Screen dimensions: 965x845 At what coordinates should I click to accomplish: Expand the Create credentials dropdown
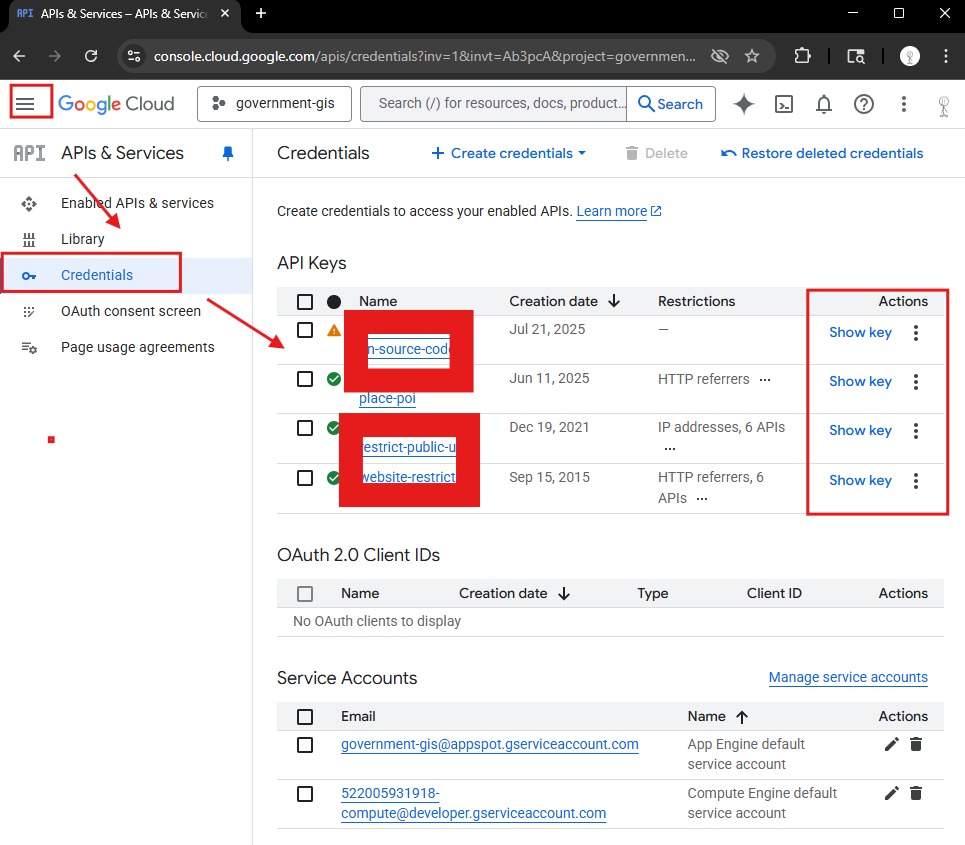point(508,153)
